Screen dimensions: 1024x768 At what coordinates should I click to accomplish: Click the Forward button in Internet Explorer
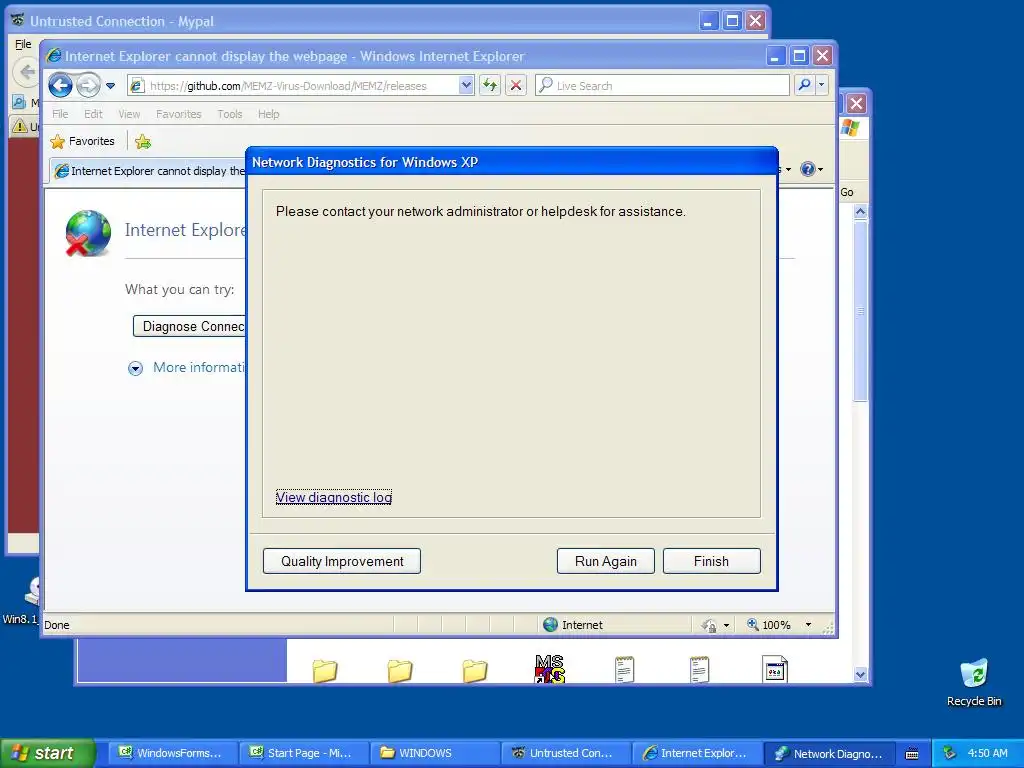pyautogui.click(x=88, y=85)
